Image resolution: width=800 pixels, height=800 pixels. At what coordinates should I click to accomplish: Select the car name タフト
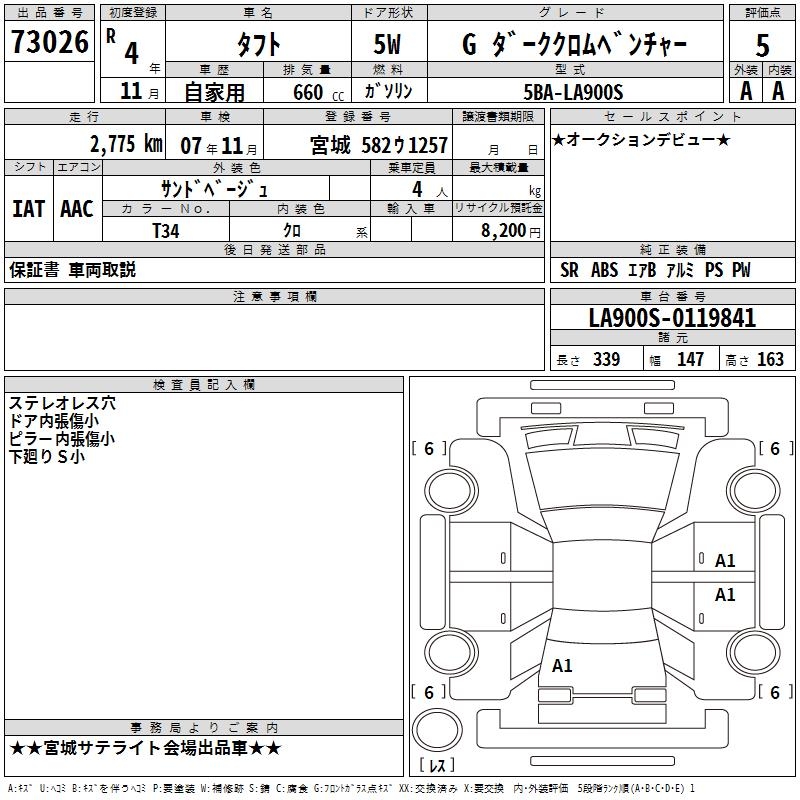259,45
